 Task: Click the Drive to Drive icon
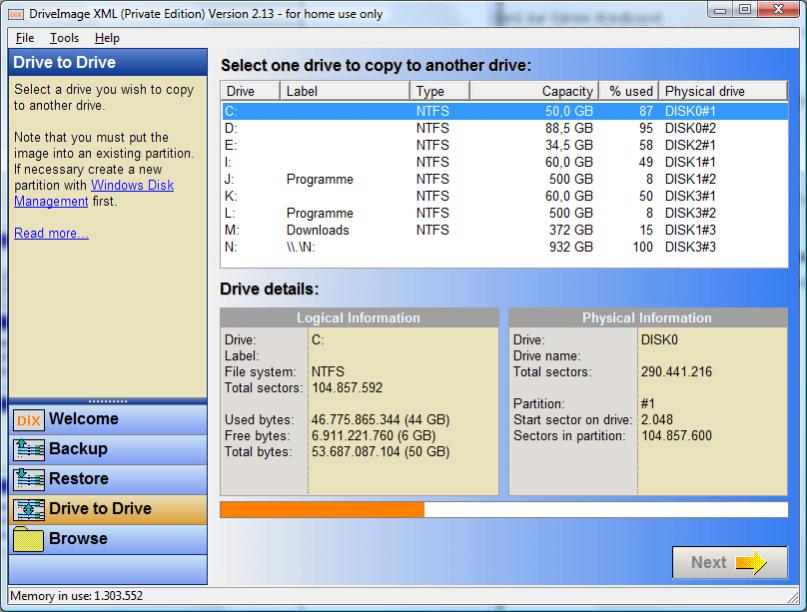(29, 509)
